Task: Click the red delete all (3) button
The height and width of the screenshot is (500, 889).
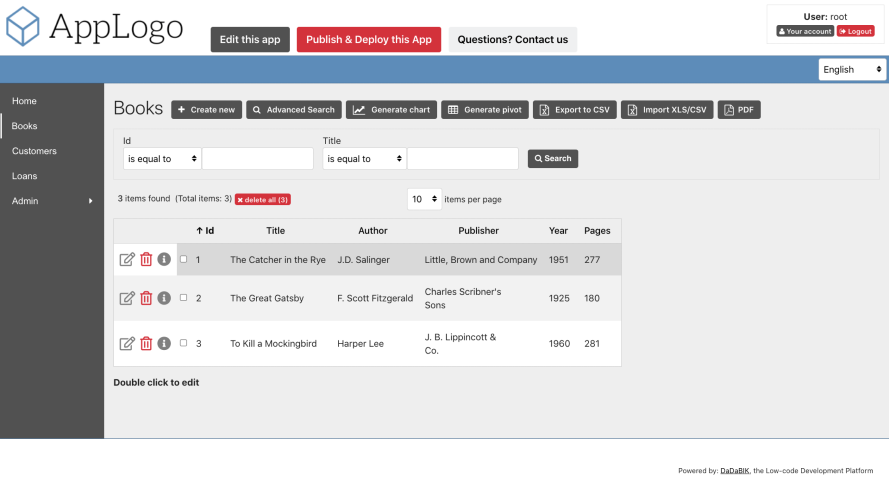Action: (263, 200)
